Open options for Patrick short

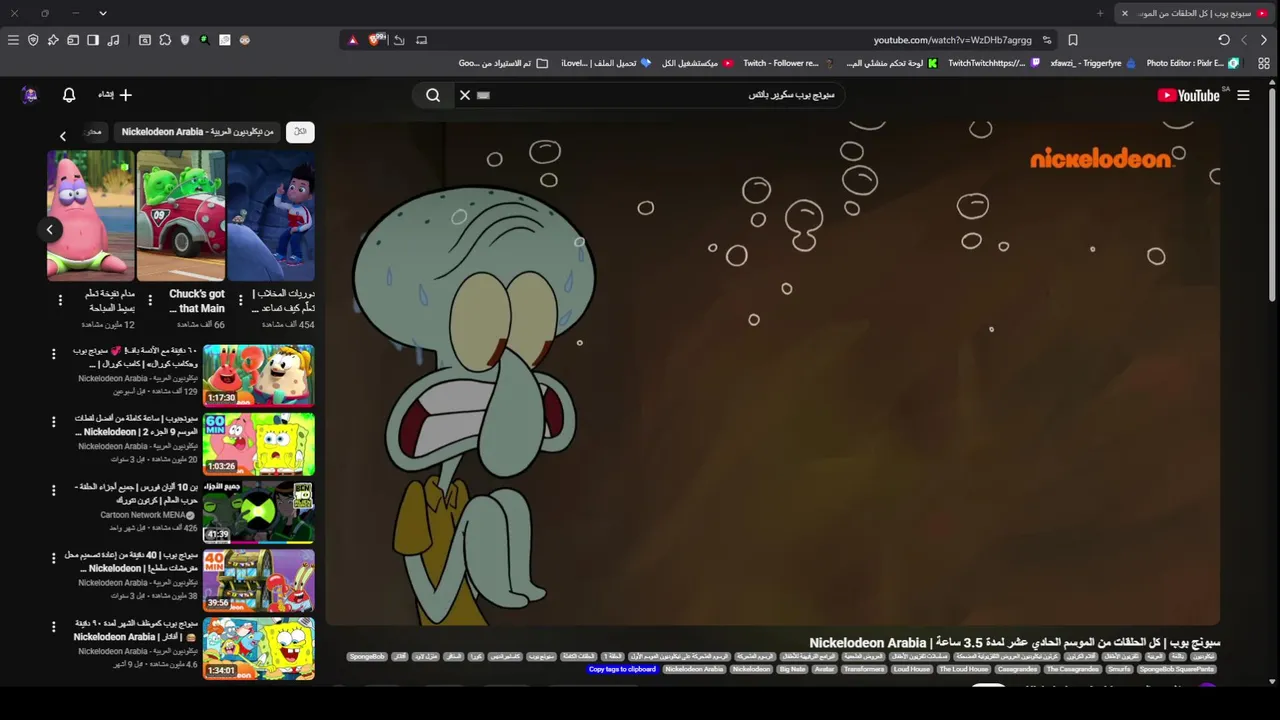coord(60,300)
